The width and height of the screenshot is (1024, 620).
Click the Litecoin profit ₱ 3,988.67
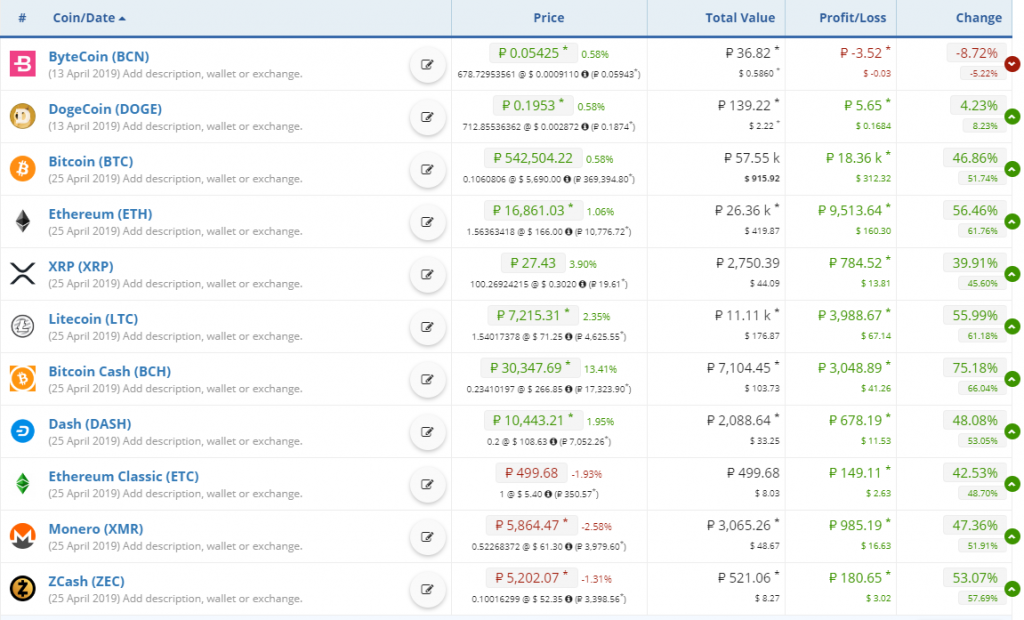854,316
